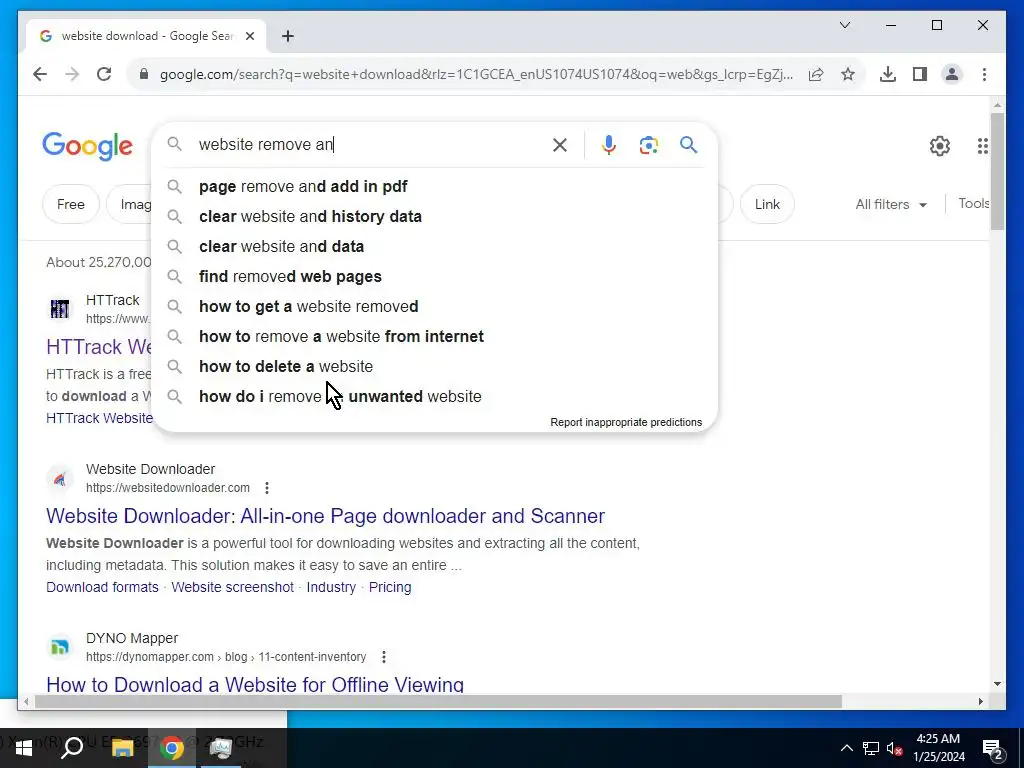Choose suggestion 'clear website and data'
1024x768 pixels.
pos(434,247)
